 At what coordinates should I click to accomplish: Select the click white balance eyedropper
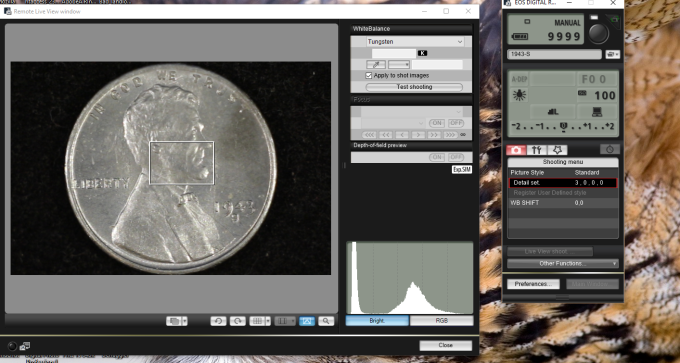[x=376, y=65]
